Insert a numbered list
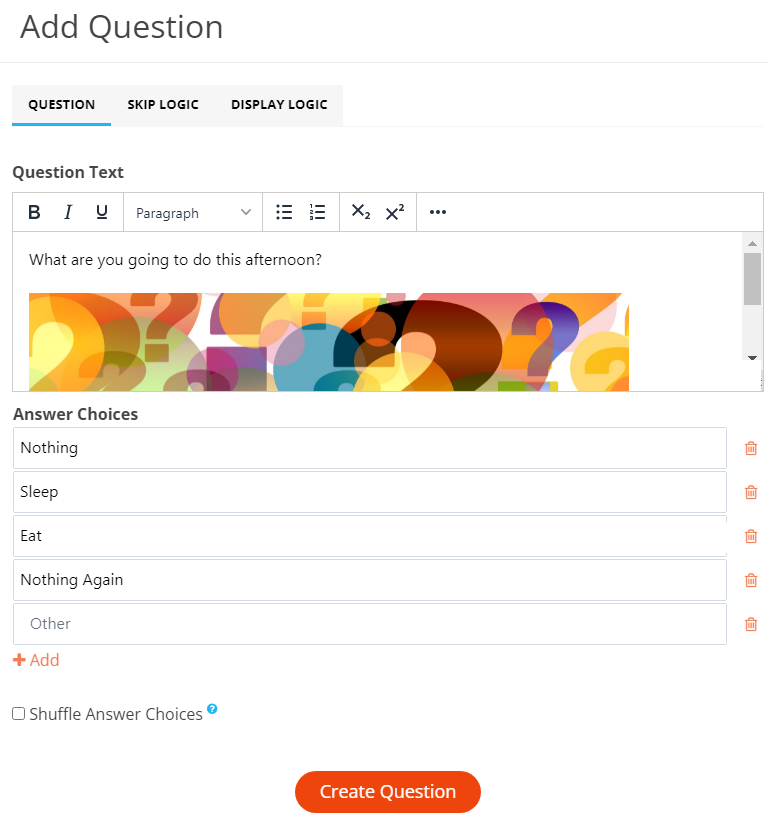This screenshot has width=768, height=818. click(x=318, y=212)
